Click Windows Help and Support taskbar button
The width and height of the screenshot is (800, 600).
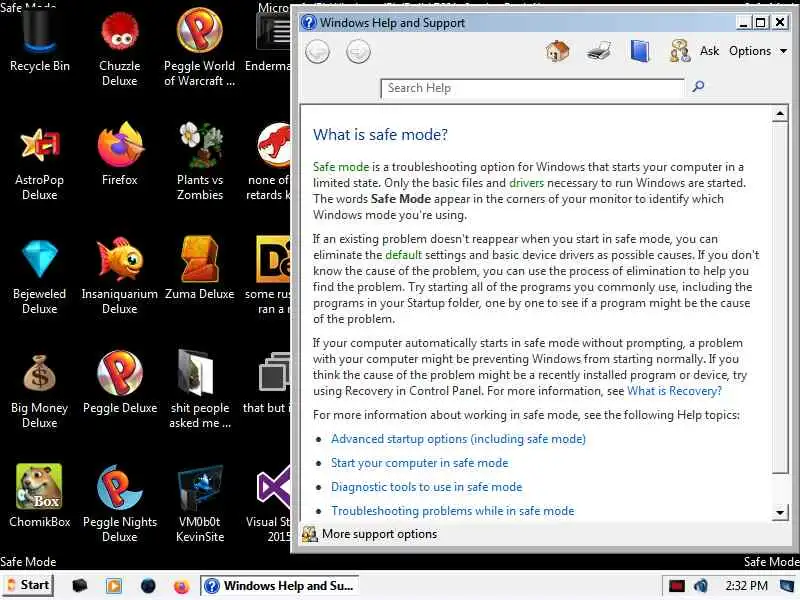tap(279, 586)
